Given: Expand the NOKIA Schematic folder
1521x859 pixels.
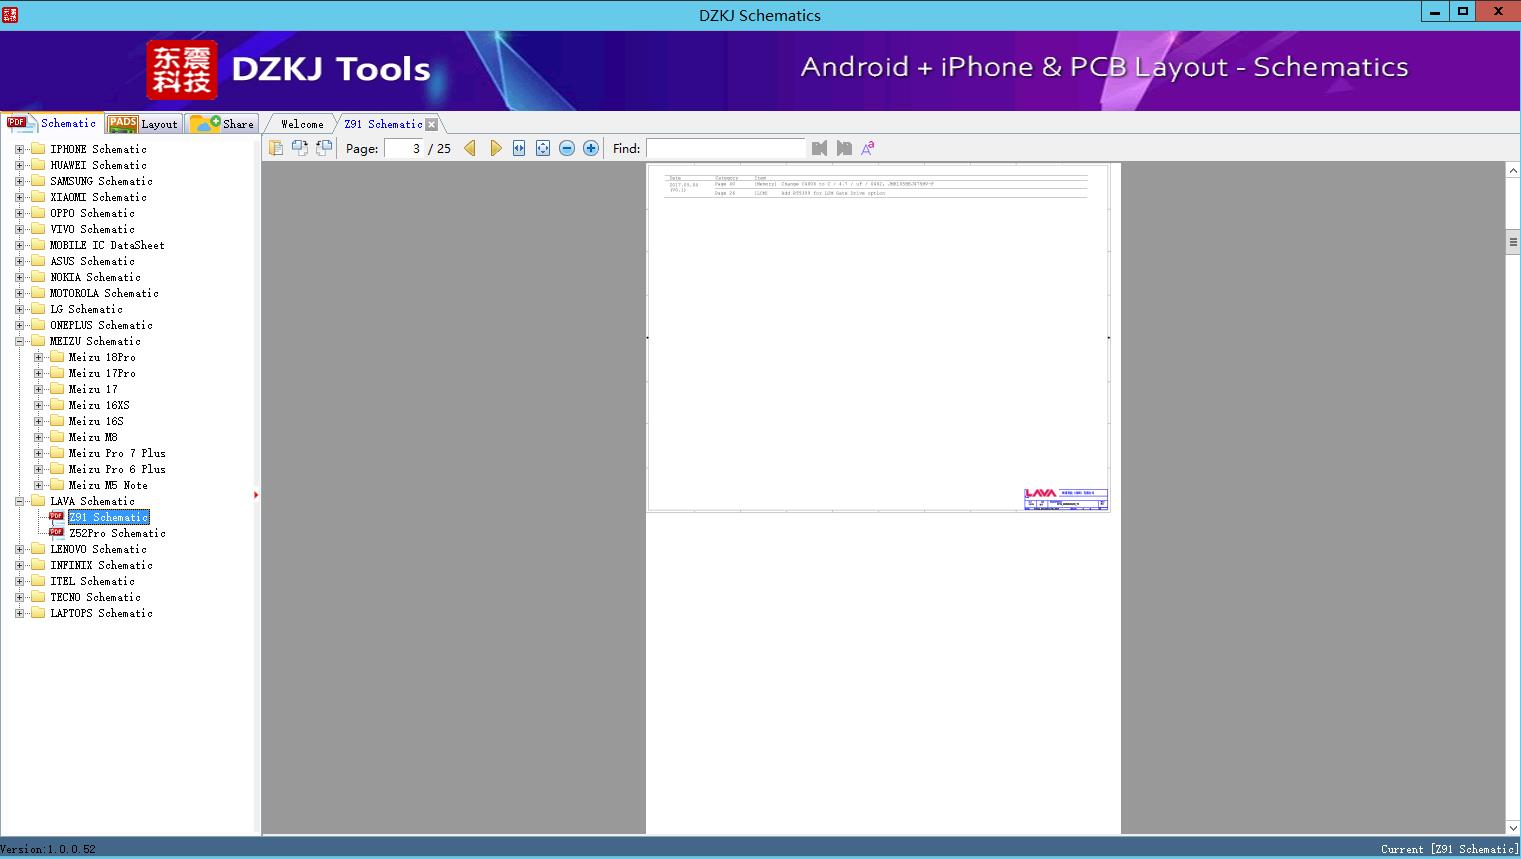Looking at the screenshot, I should pyautogui.click(x=19, y=277).
